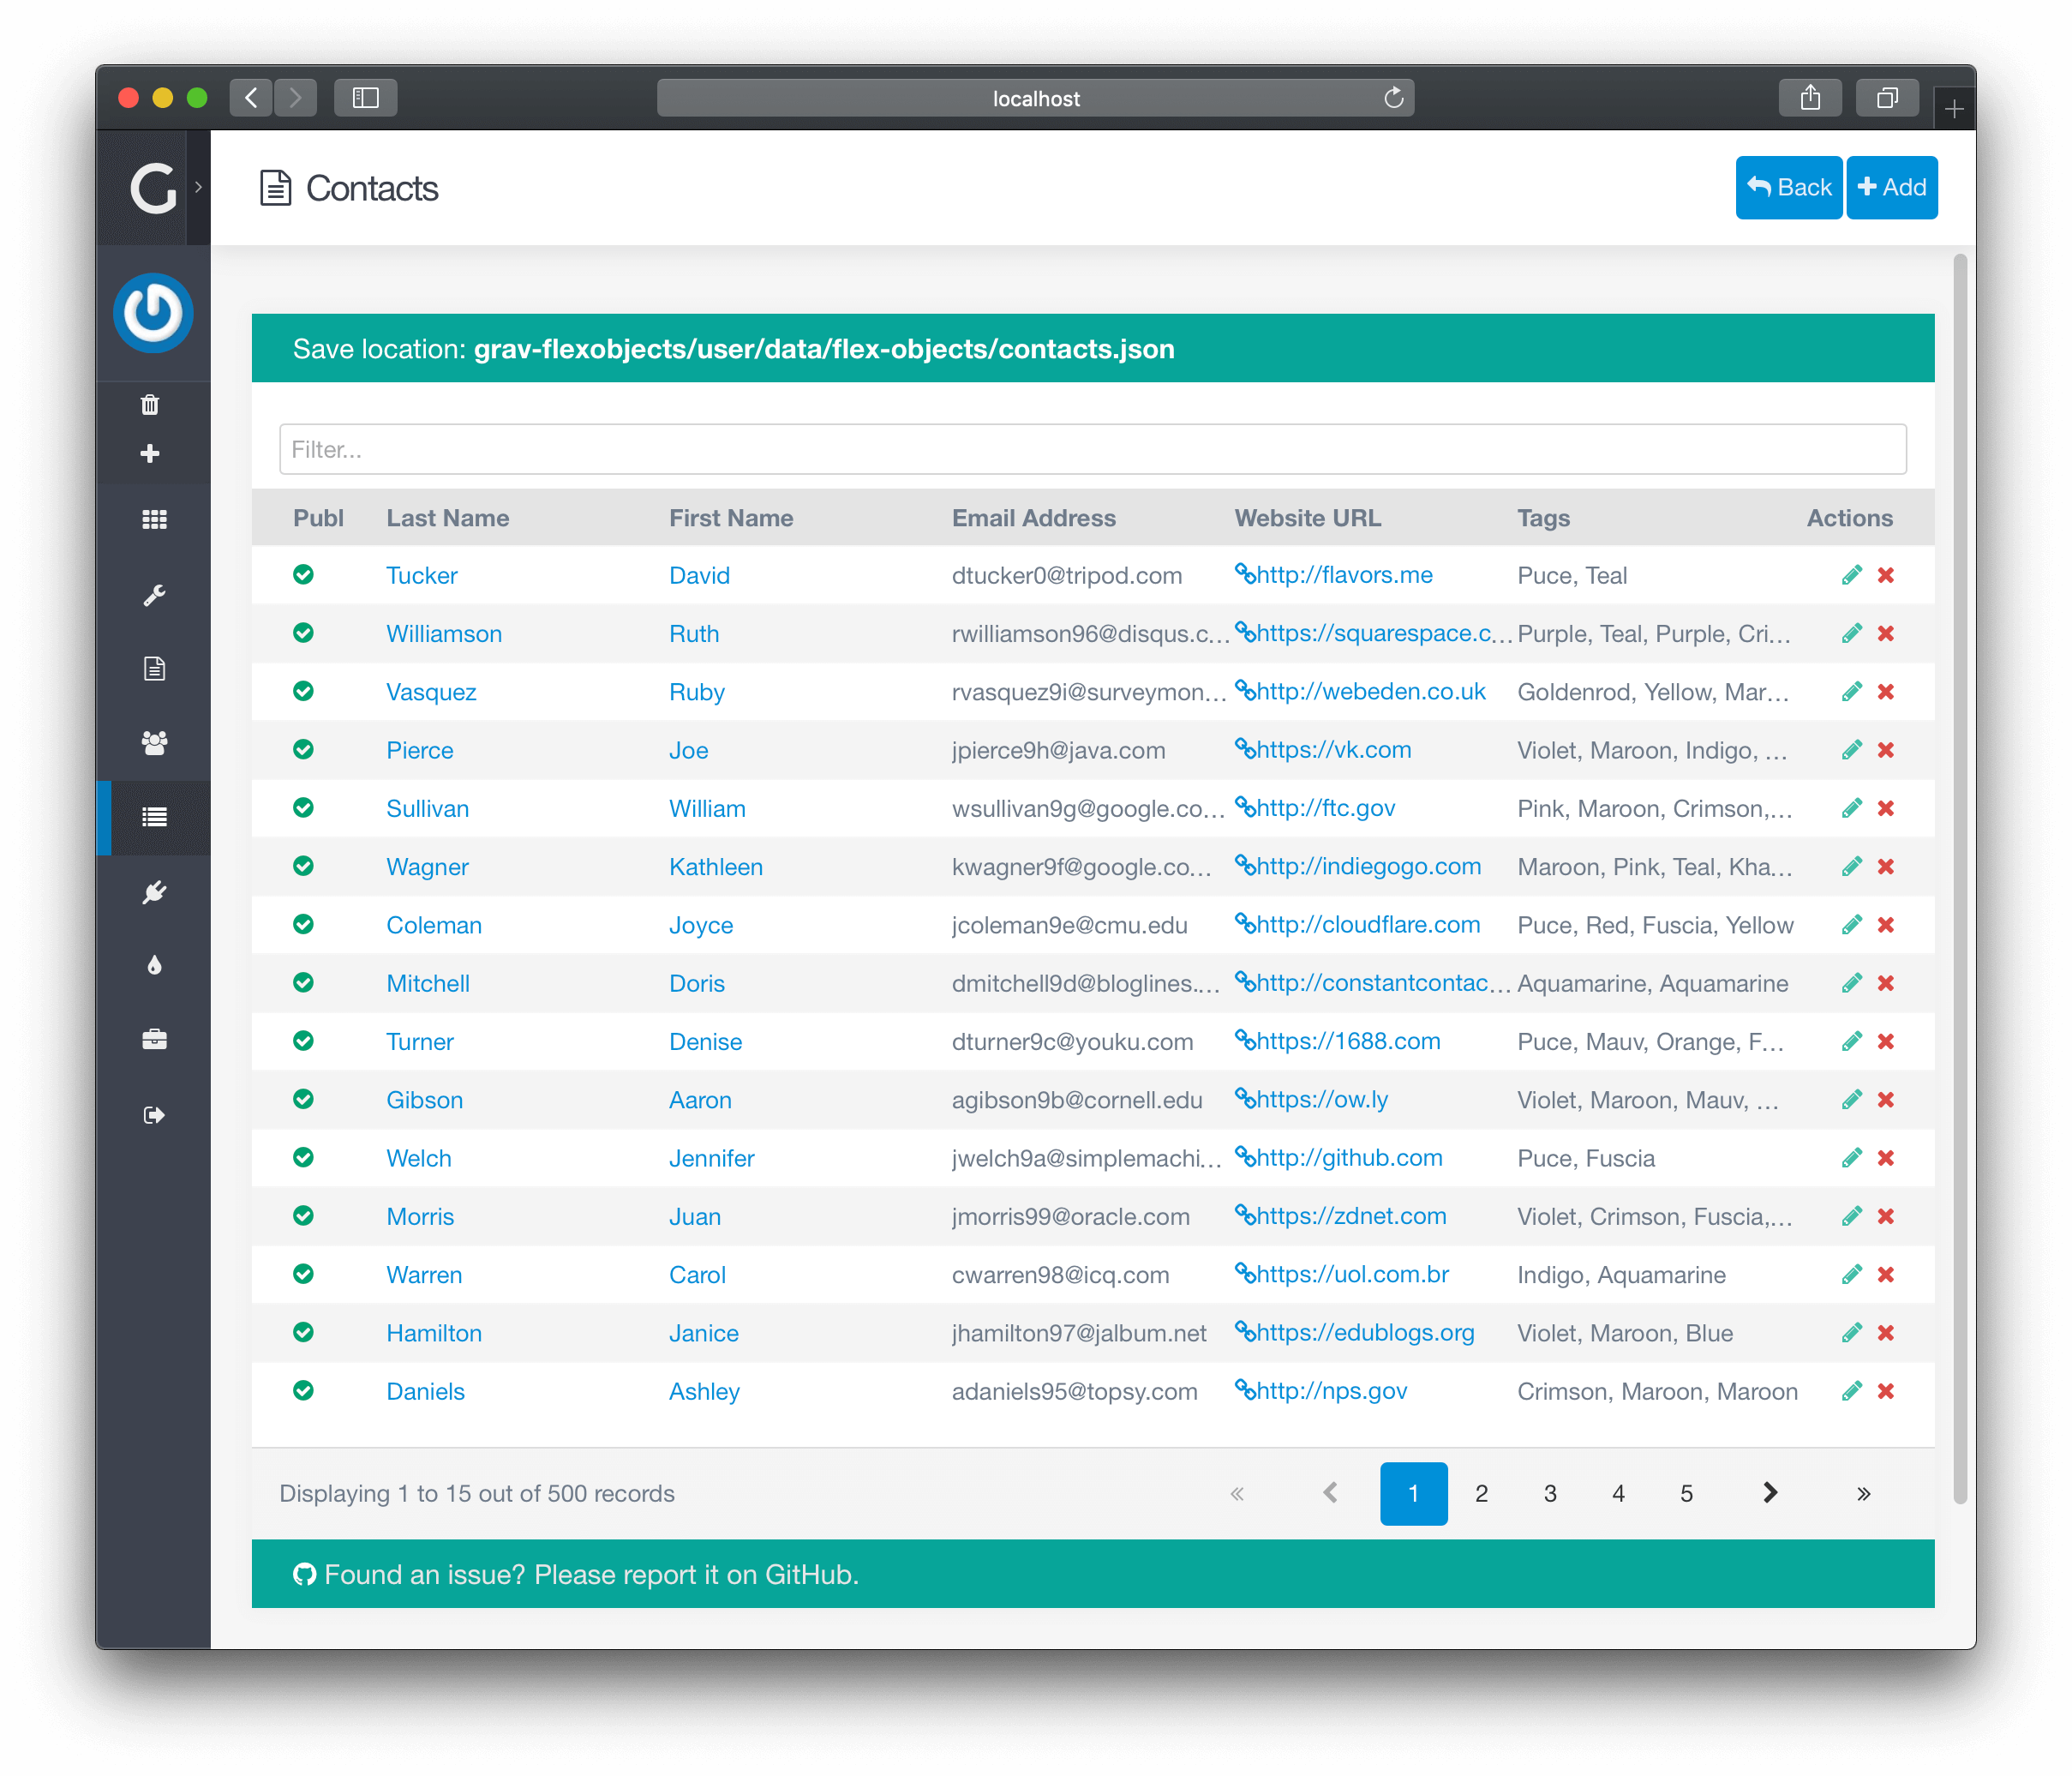Open the wrench configuration icon
Screen dimensions: 2072x1776
pos(154,595)
